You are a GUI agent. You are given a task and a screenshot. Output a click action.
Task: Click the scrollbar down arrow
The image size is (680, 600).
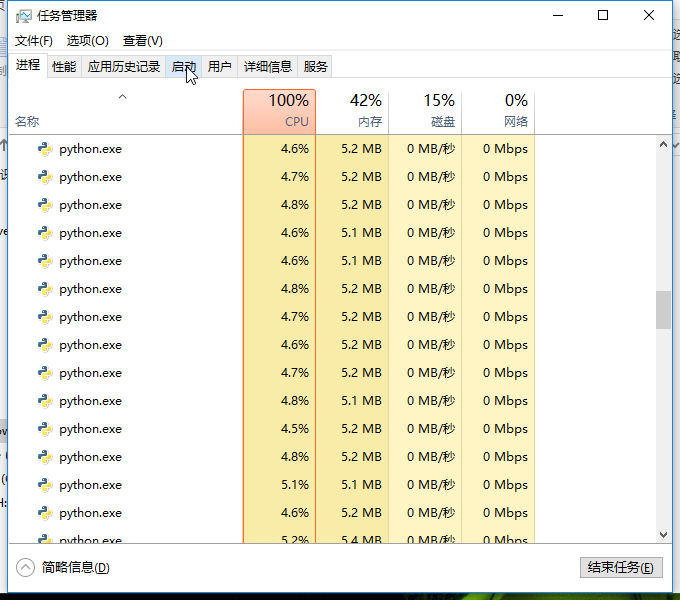coord(663,535)
